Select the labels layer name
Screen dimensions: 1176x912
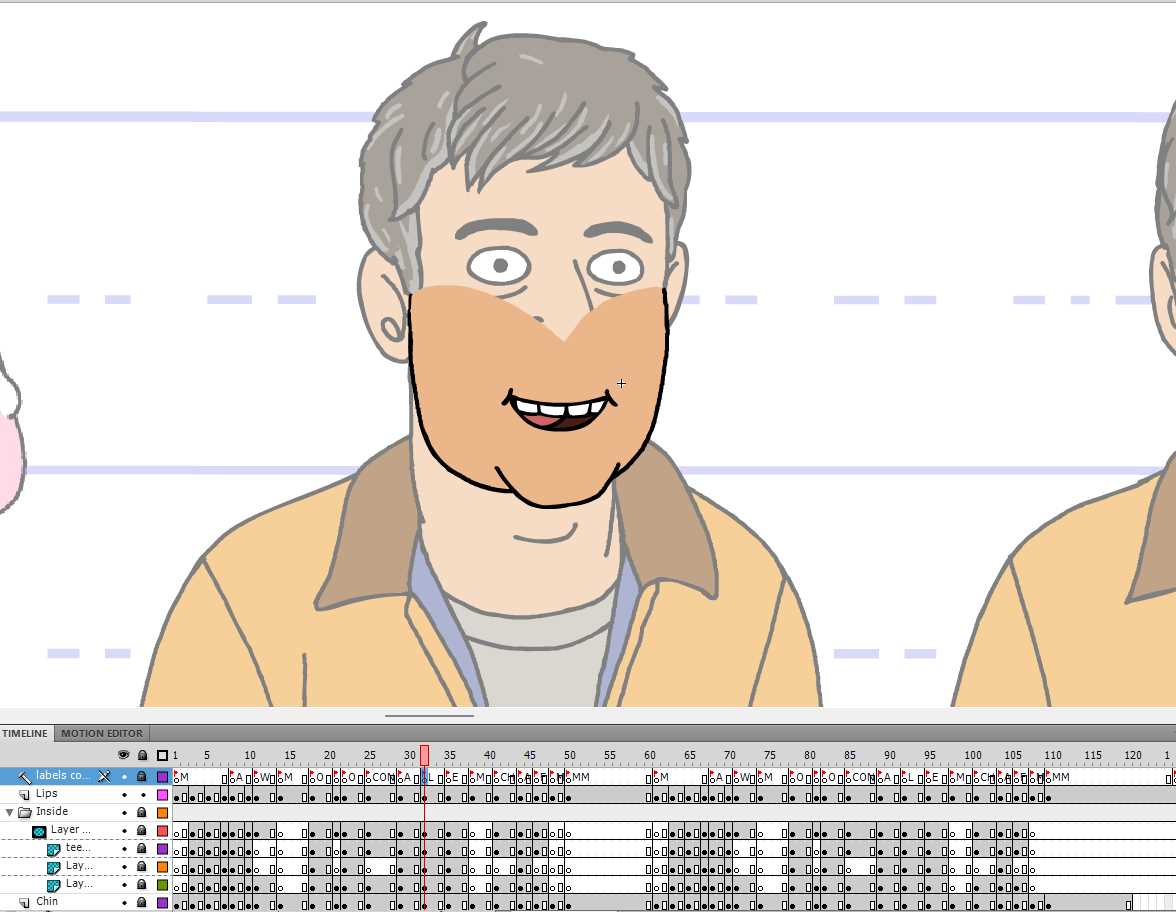[x=62, y=776]
